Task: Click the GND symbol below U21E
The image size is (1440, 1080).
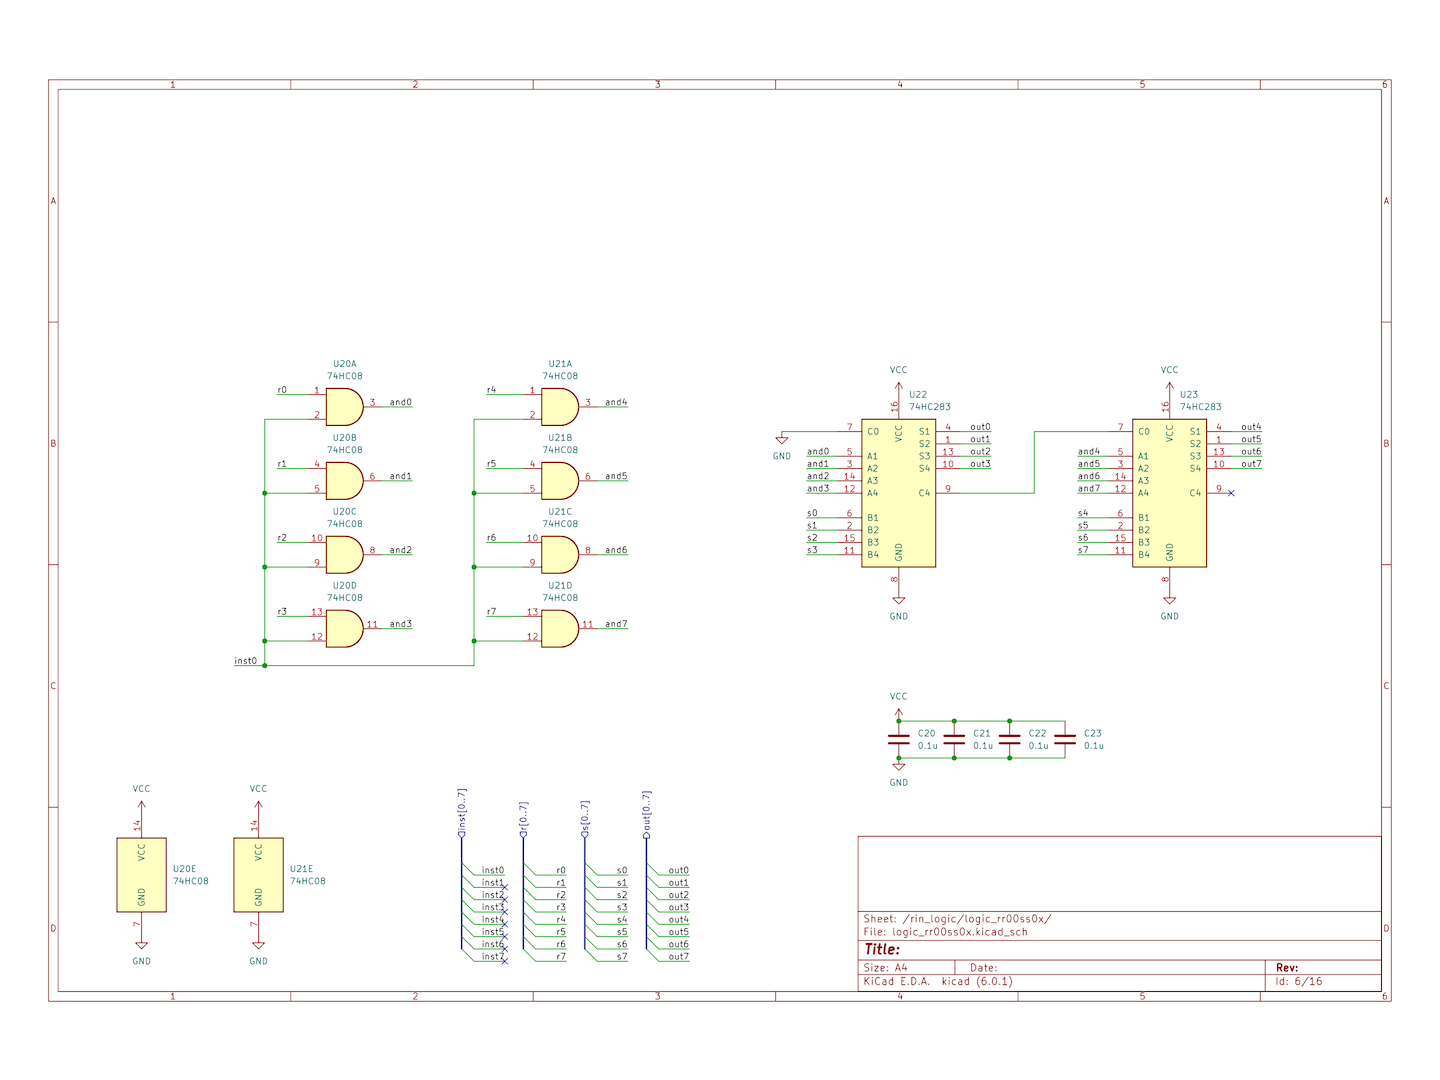Action: pos(259,945)
